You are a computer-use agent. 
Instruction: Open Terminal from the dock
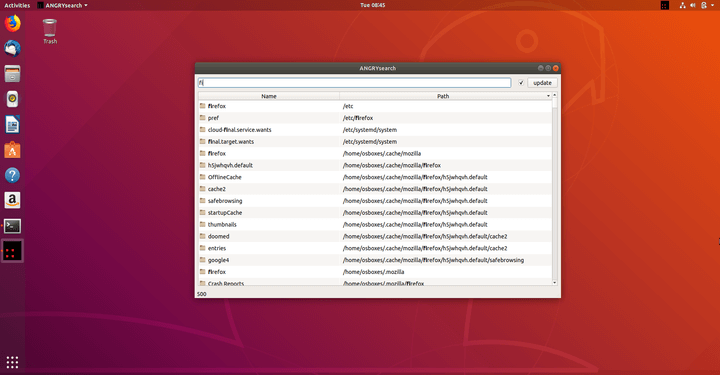pyautogui.click(x=12, y=226)
